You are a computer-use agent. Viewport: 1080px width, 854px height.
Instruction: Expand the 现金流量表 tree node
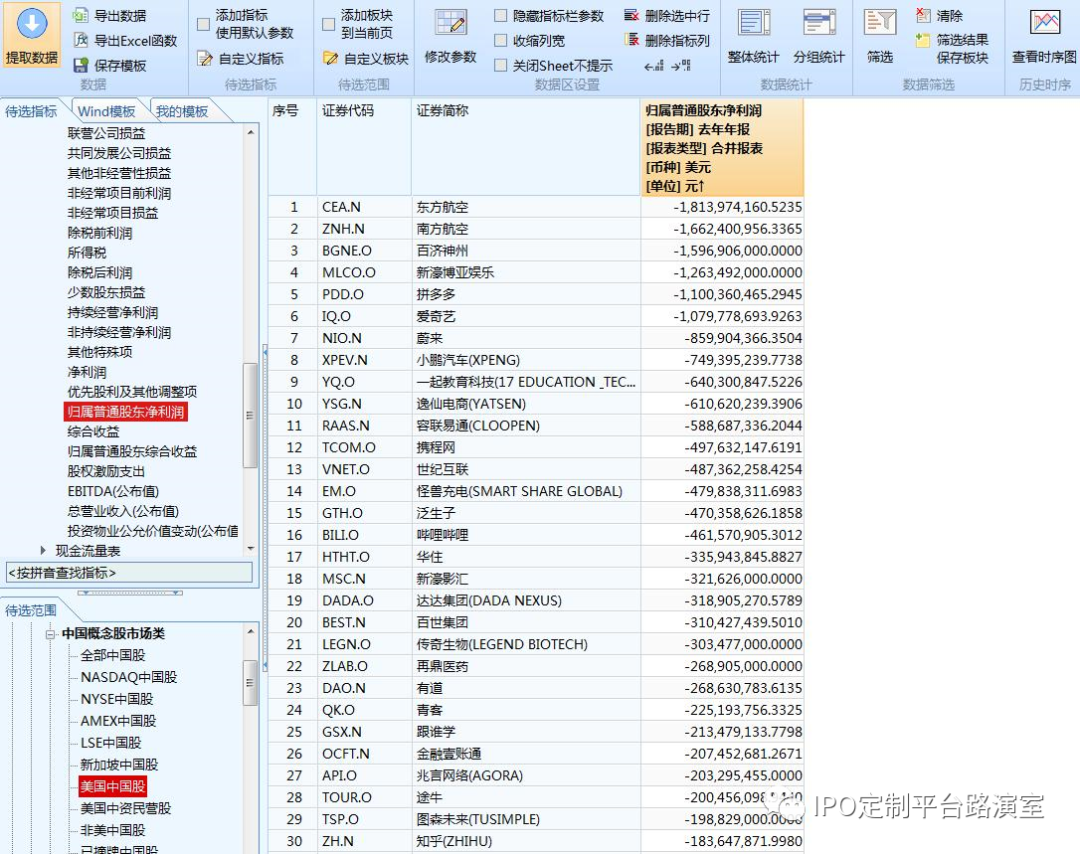43,550
